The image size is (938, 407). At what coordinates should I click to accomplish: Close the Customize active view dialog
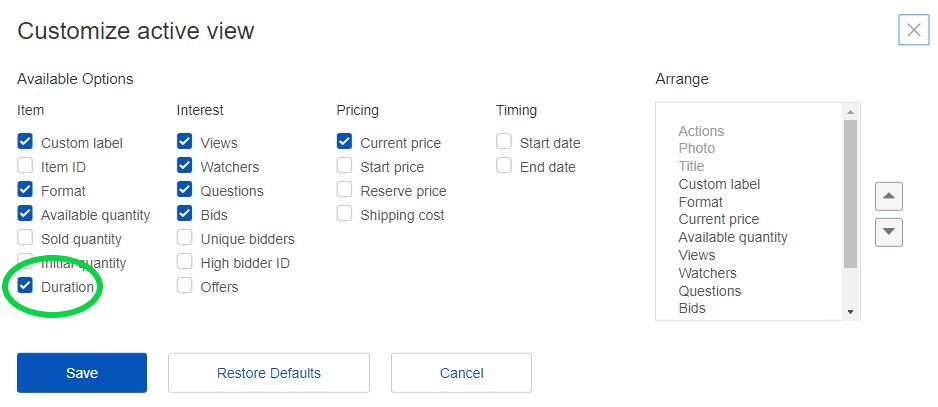pos(913,30)
